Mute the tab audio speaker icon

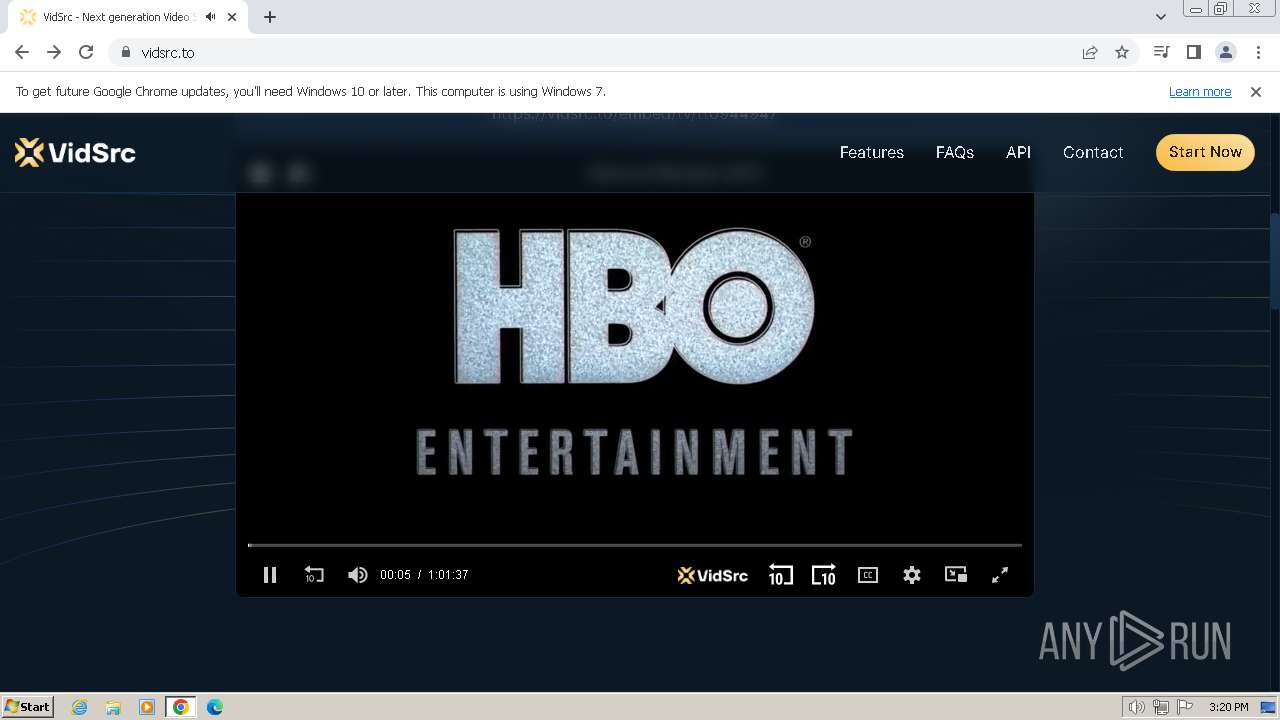click(x=210, y=17)
